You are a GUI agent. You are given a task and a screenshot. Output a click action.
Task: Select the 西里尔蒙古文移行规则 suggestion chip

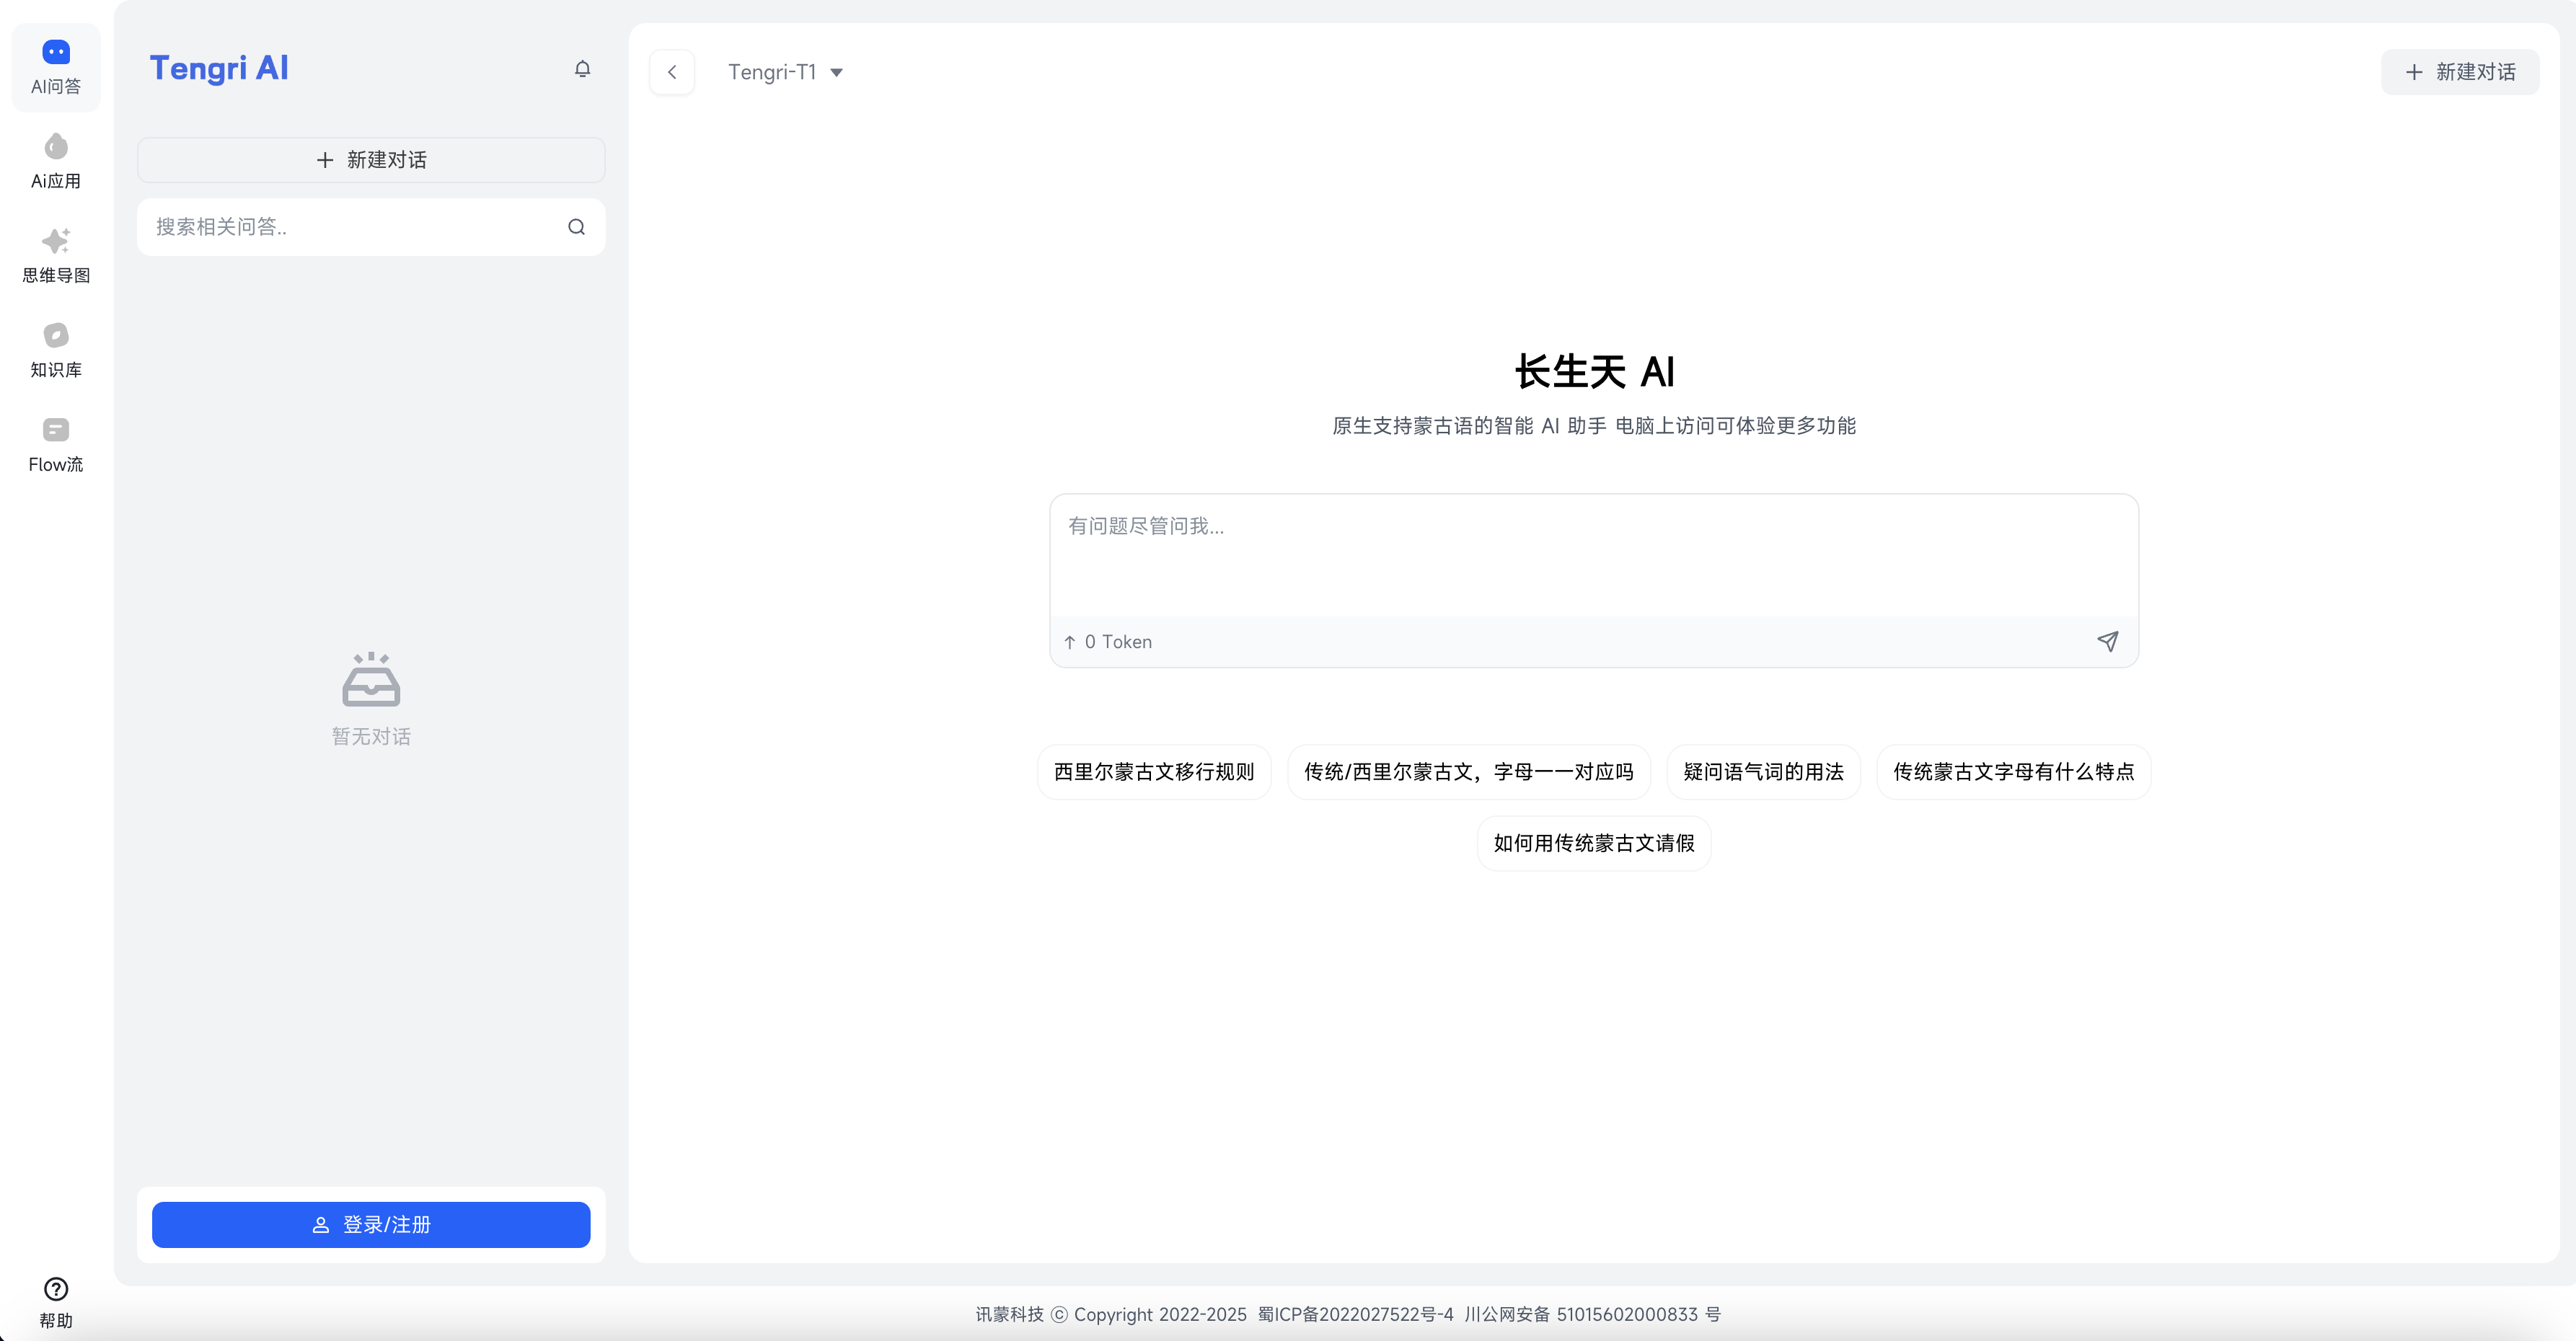[x=1153, y=771]
